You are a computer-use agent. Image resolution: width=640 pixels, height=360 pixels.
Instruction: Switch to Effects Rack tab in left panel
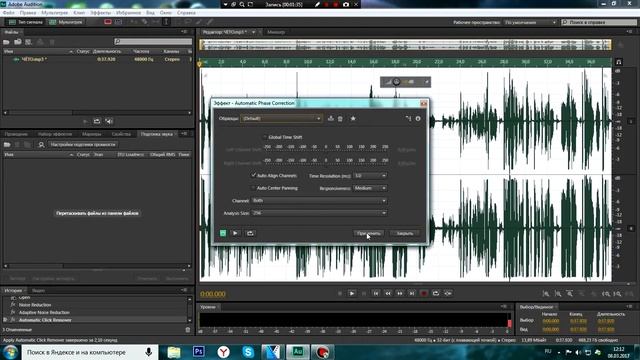pos(55,134)
